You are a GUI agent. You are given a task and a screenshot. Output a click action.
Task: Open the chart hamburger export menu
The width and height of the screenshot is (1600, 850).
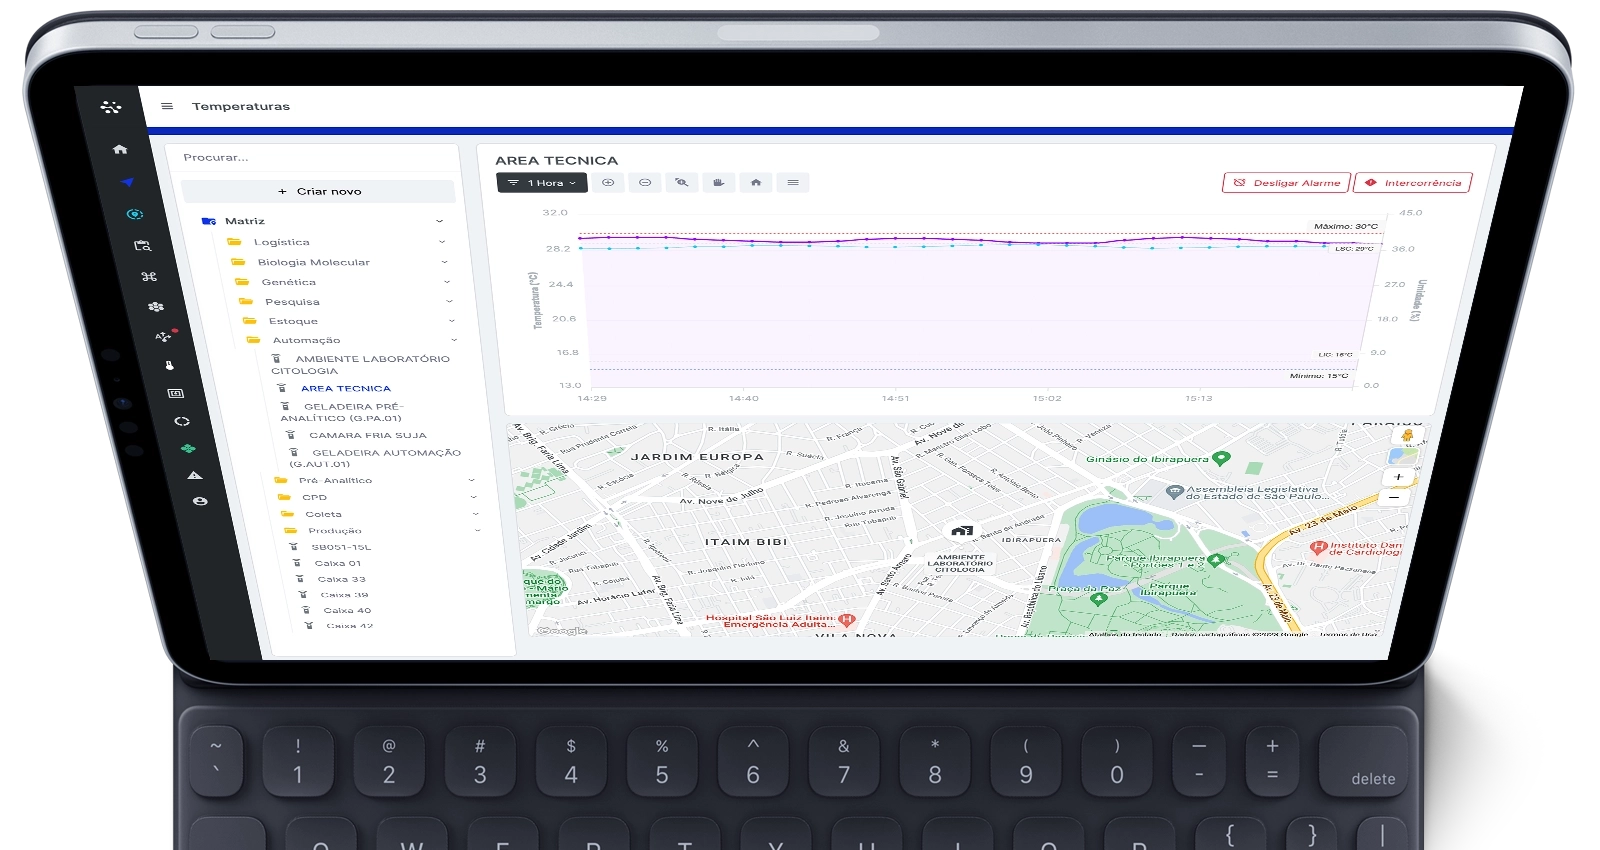coord(793,183)
